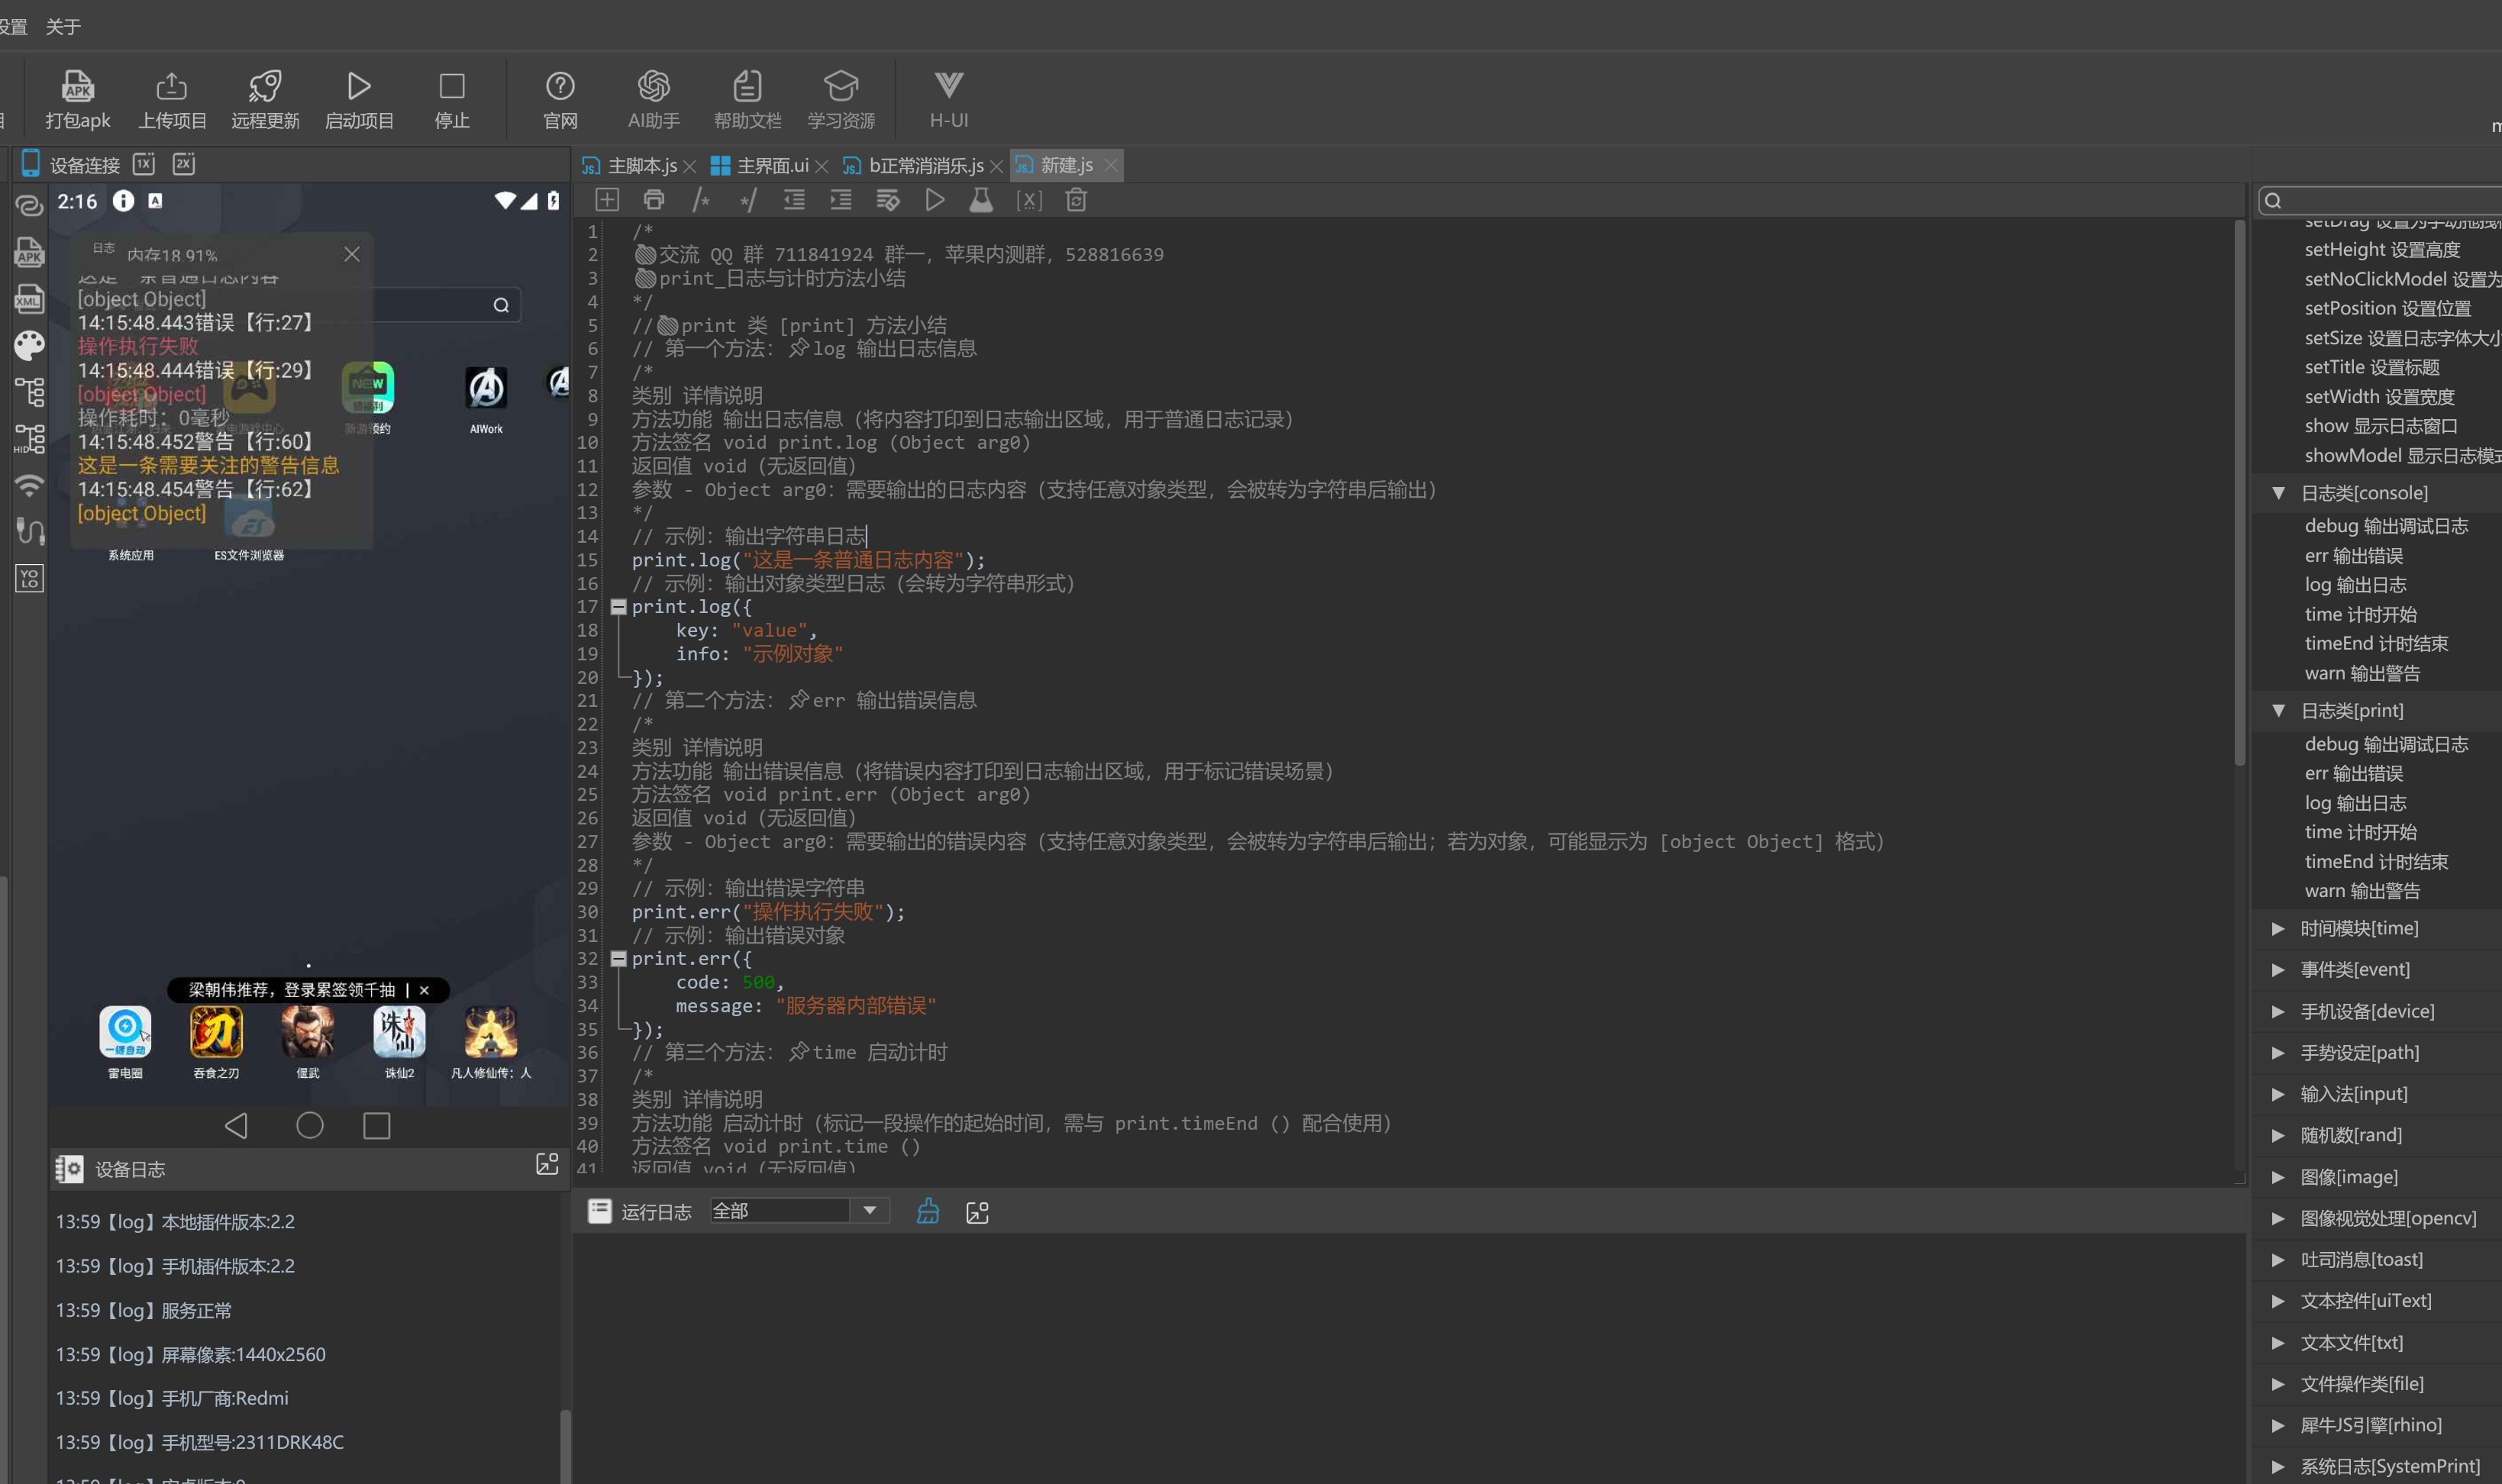Run the script with the editor play icon
This screenshot has width=2502, height=1484.
coord(935,200)
